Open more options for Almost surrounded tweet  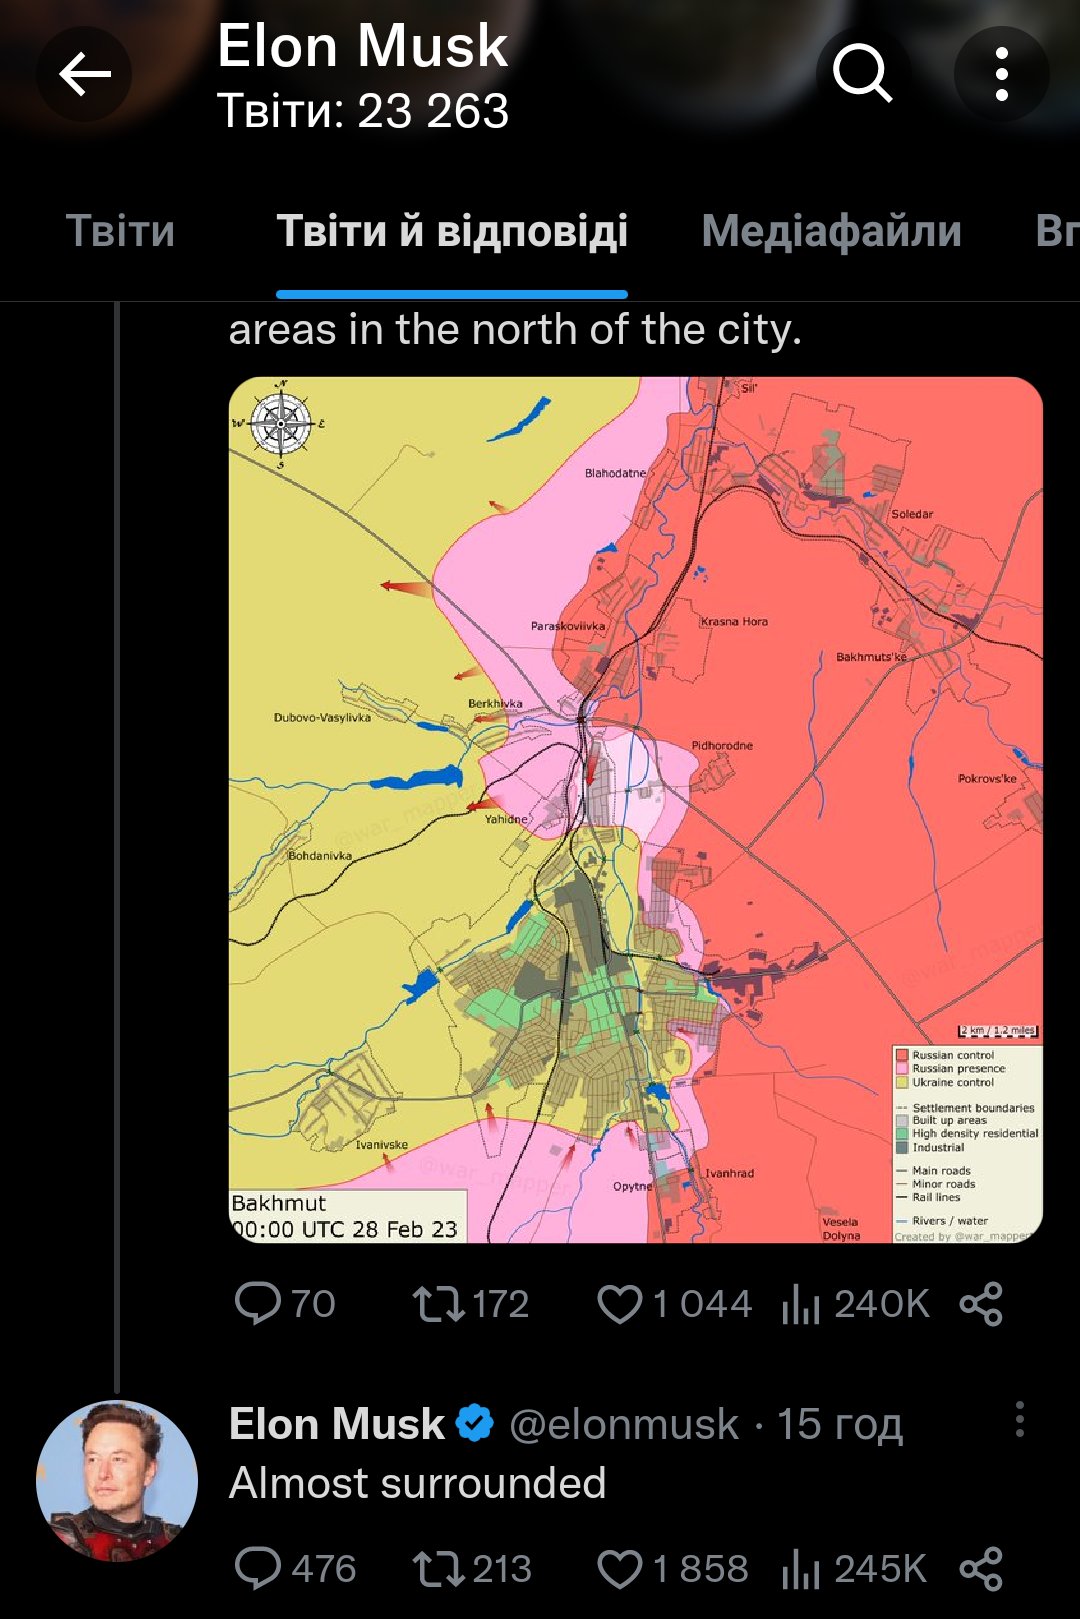coord(1019,1420)
